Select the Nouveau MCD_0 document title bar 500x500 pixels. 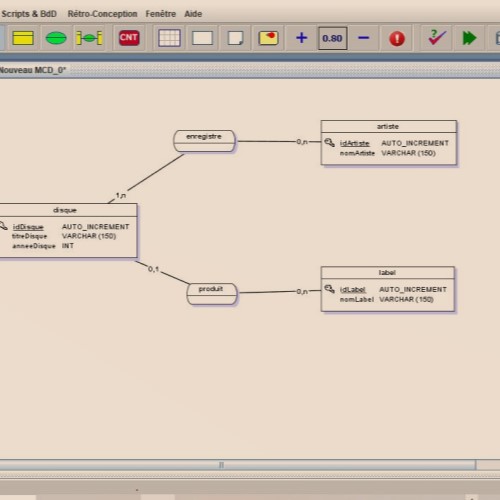pos(250,70)
